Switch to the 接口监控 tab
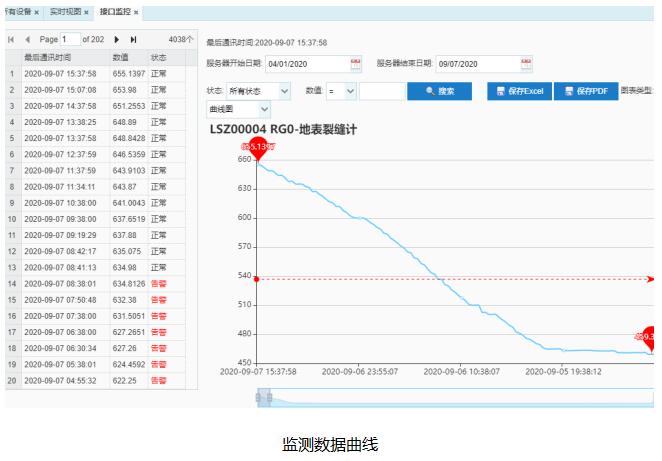The height and width of the screenshot is (461, 662). 115,12
